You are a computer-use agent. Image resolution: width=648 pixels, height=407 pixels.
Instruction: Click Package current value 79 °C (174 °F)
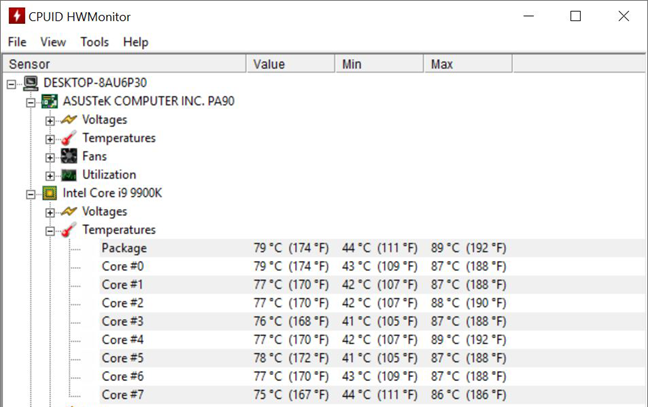coord(291,248)
